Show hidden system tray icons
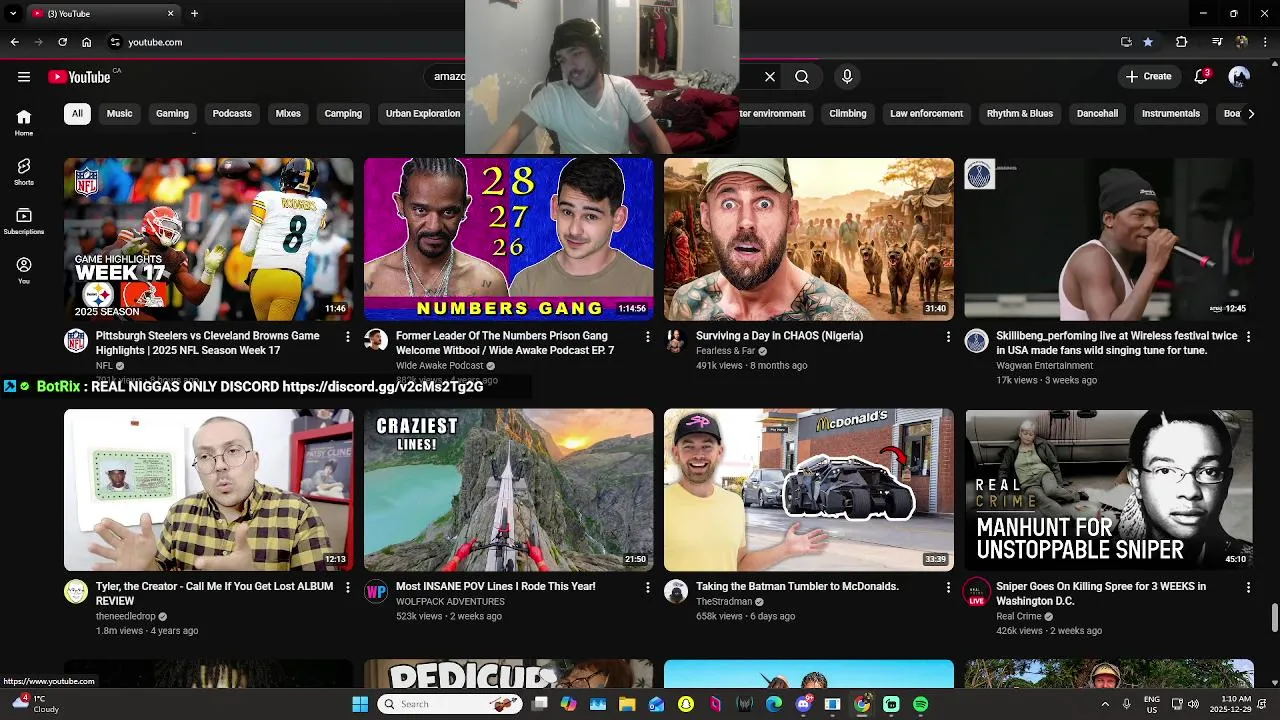1280x720 pixels. [1105, 704]
